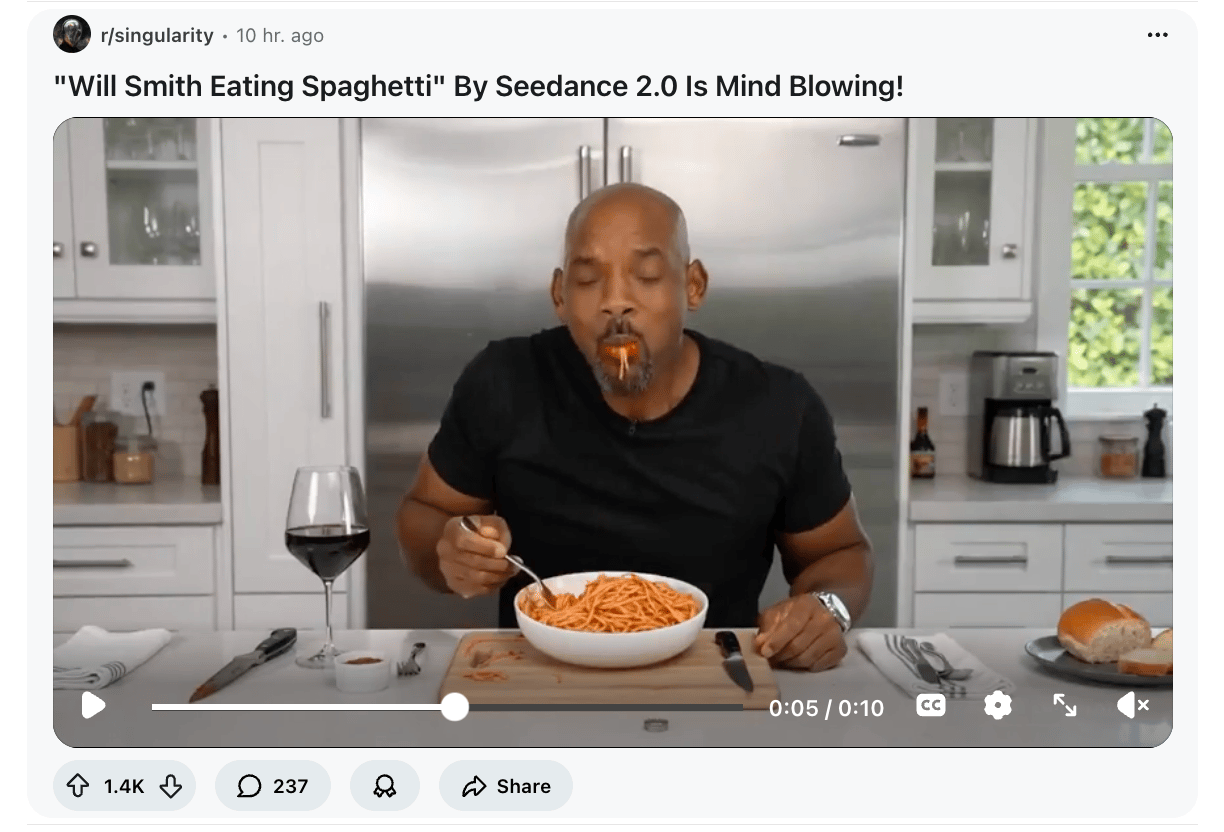Seek to the unplayed part of the timeline
Viewport: 1224px width, 832px height.
click(605, 707)
